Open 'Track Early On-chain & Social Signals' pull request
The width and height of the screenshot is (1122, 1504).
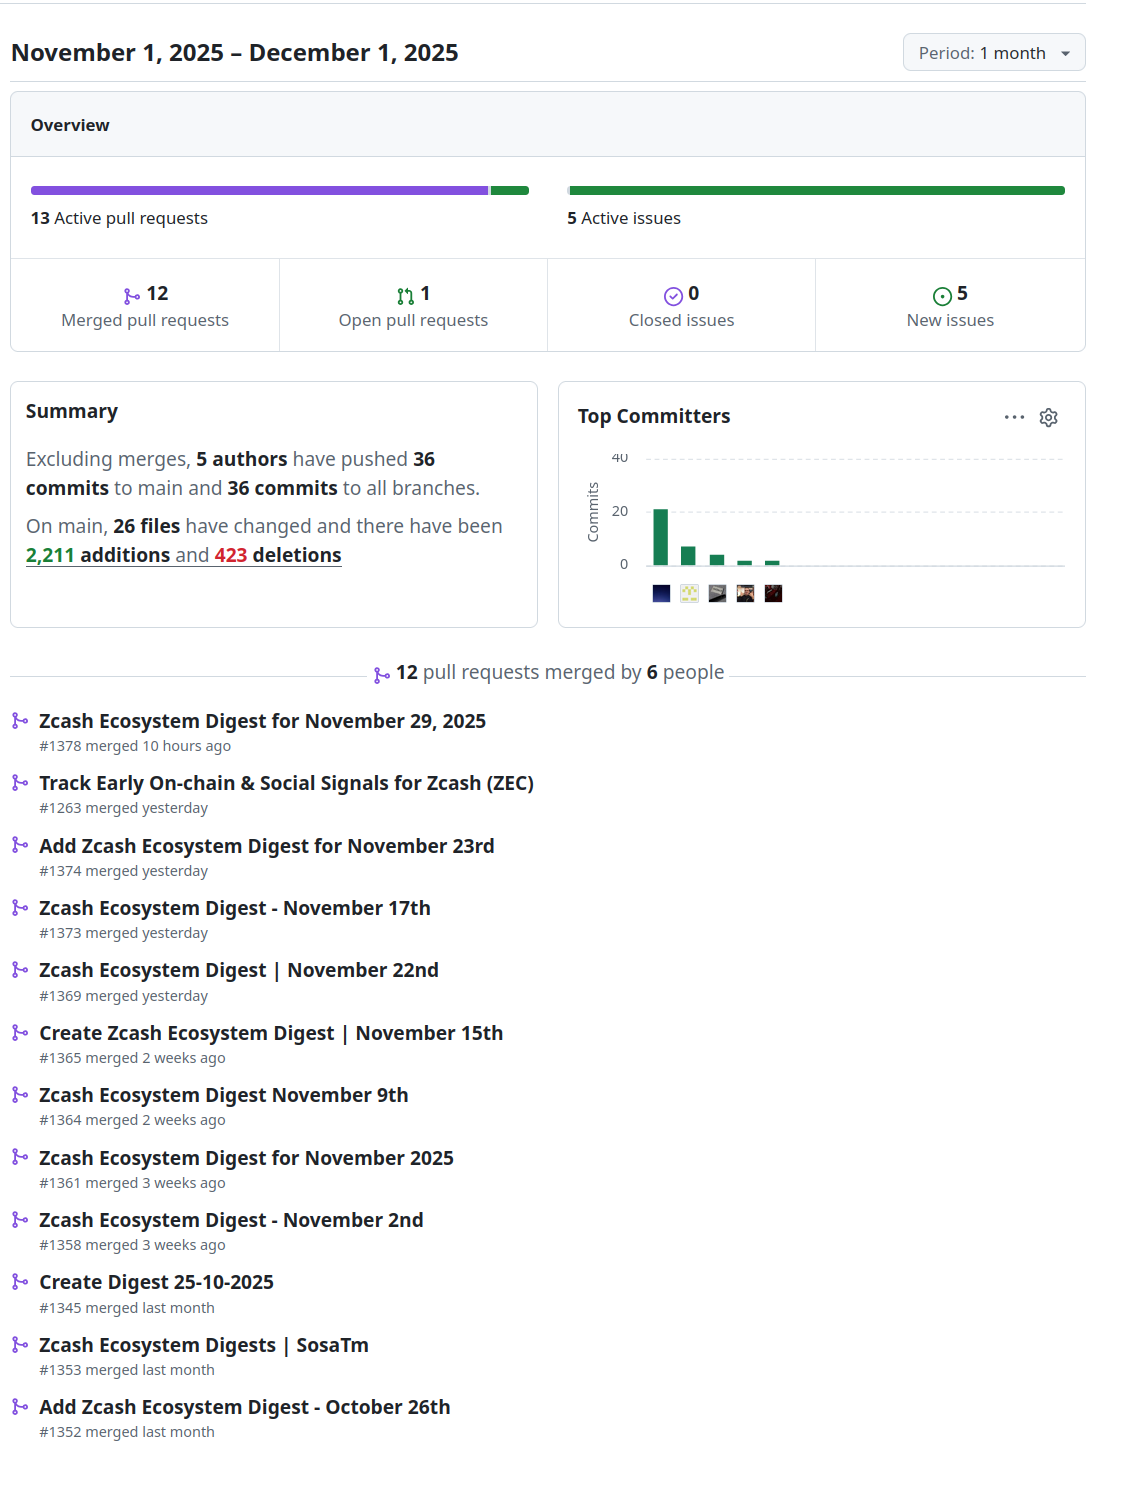(x=286, y=783)
